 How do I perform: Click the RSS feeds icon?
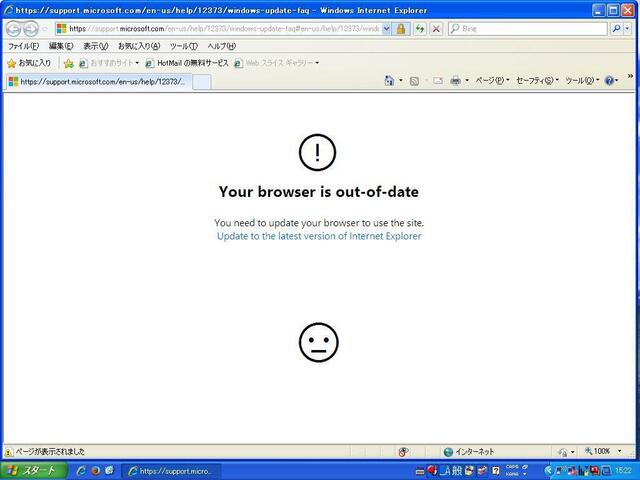[x=414, y=81]
